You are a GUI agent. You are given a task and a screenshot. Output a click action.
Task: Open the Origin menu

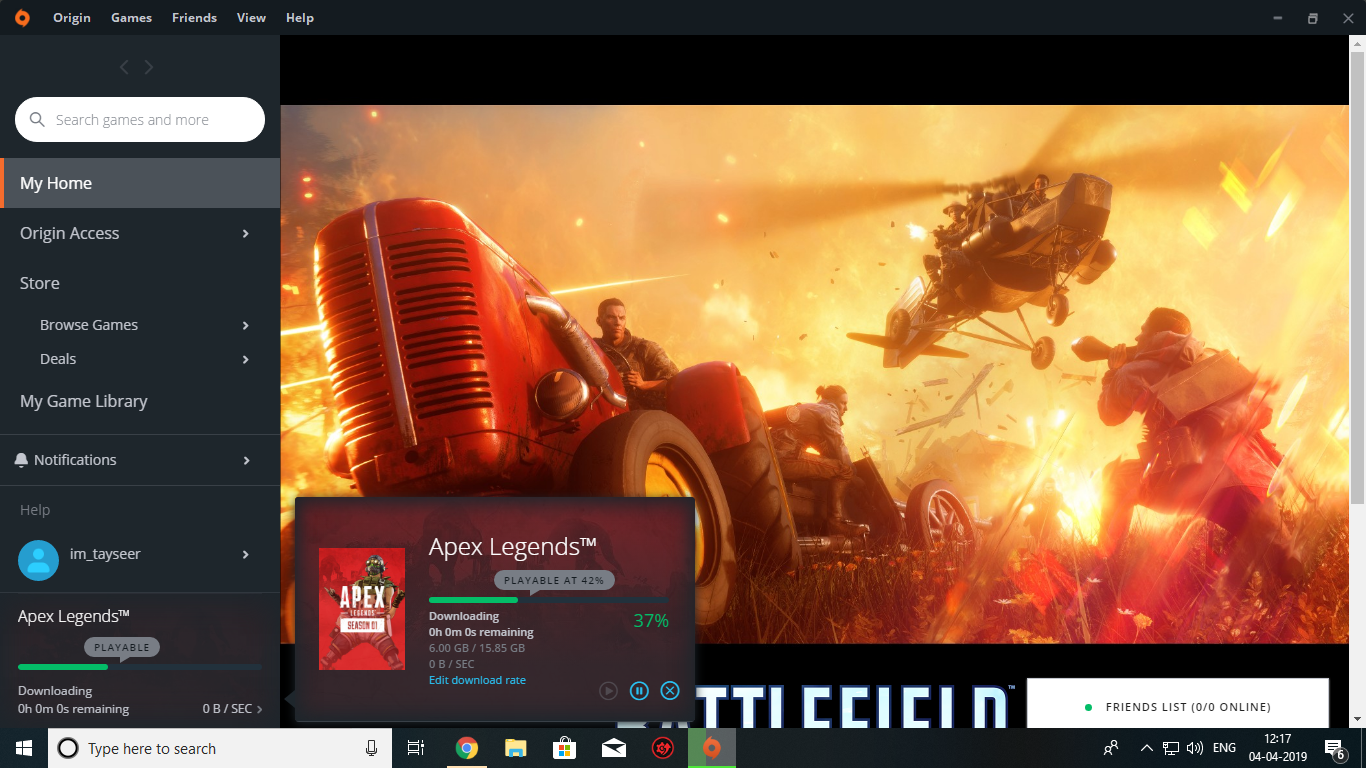[x=72, y=18]
